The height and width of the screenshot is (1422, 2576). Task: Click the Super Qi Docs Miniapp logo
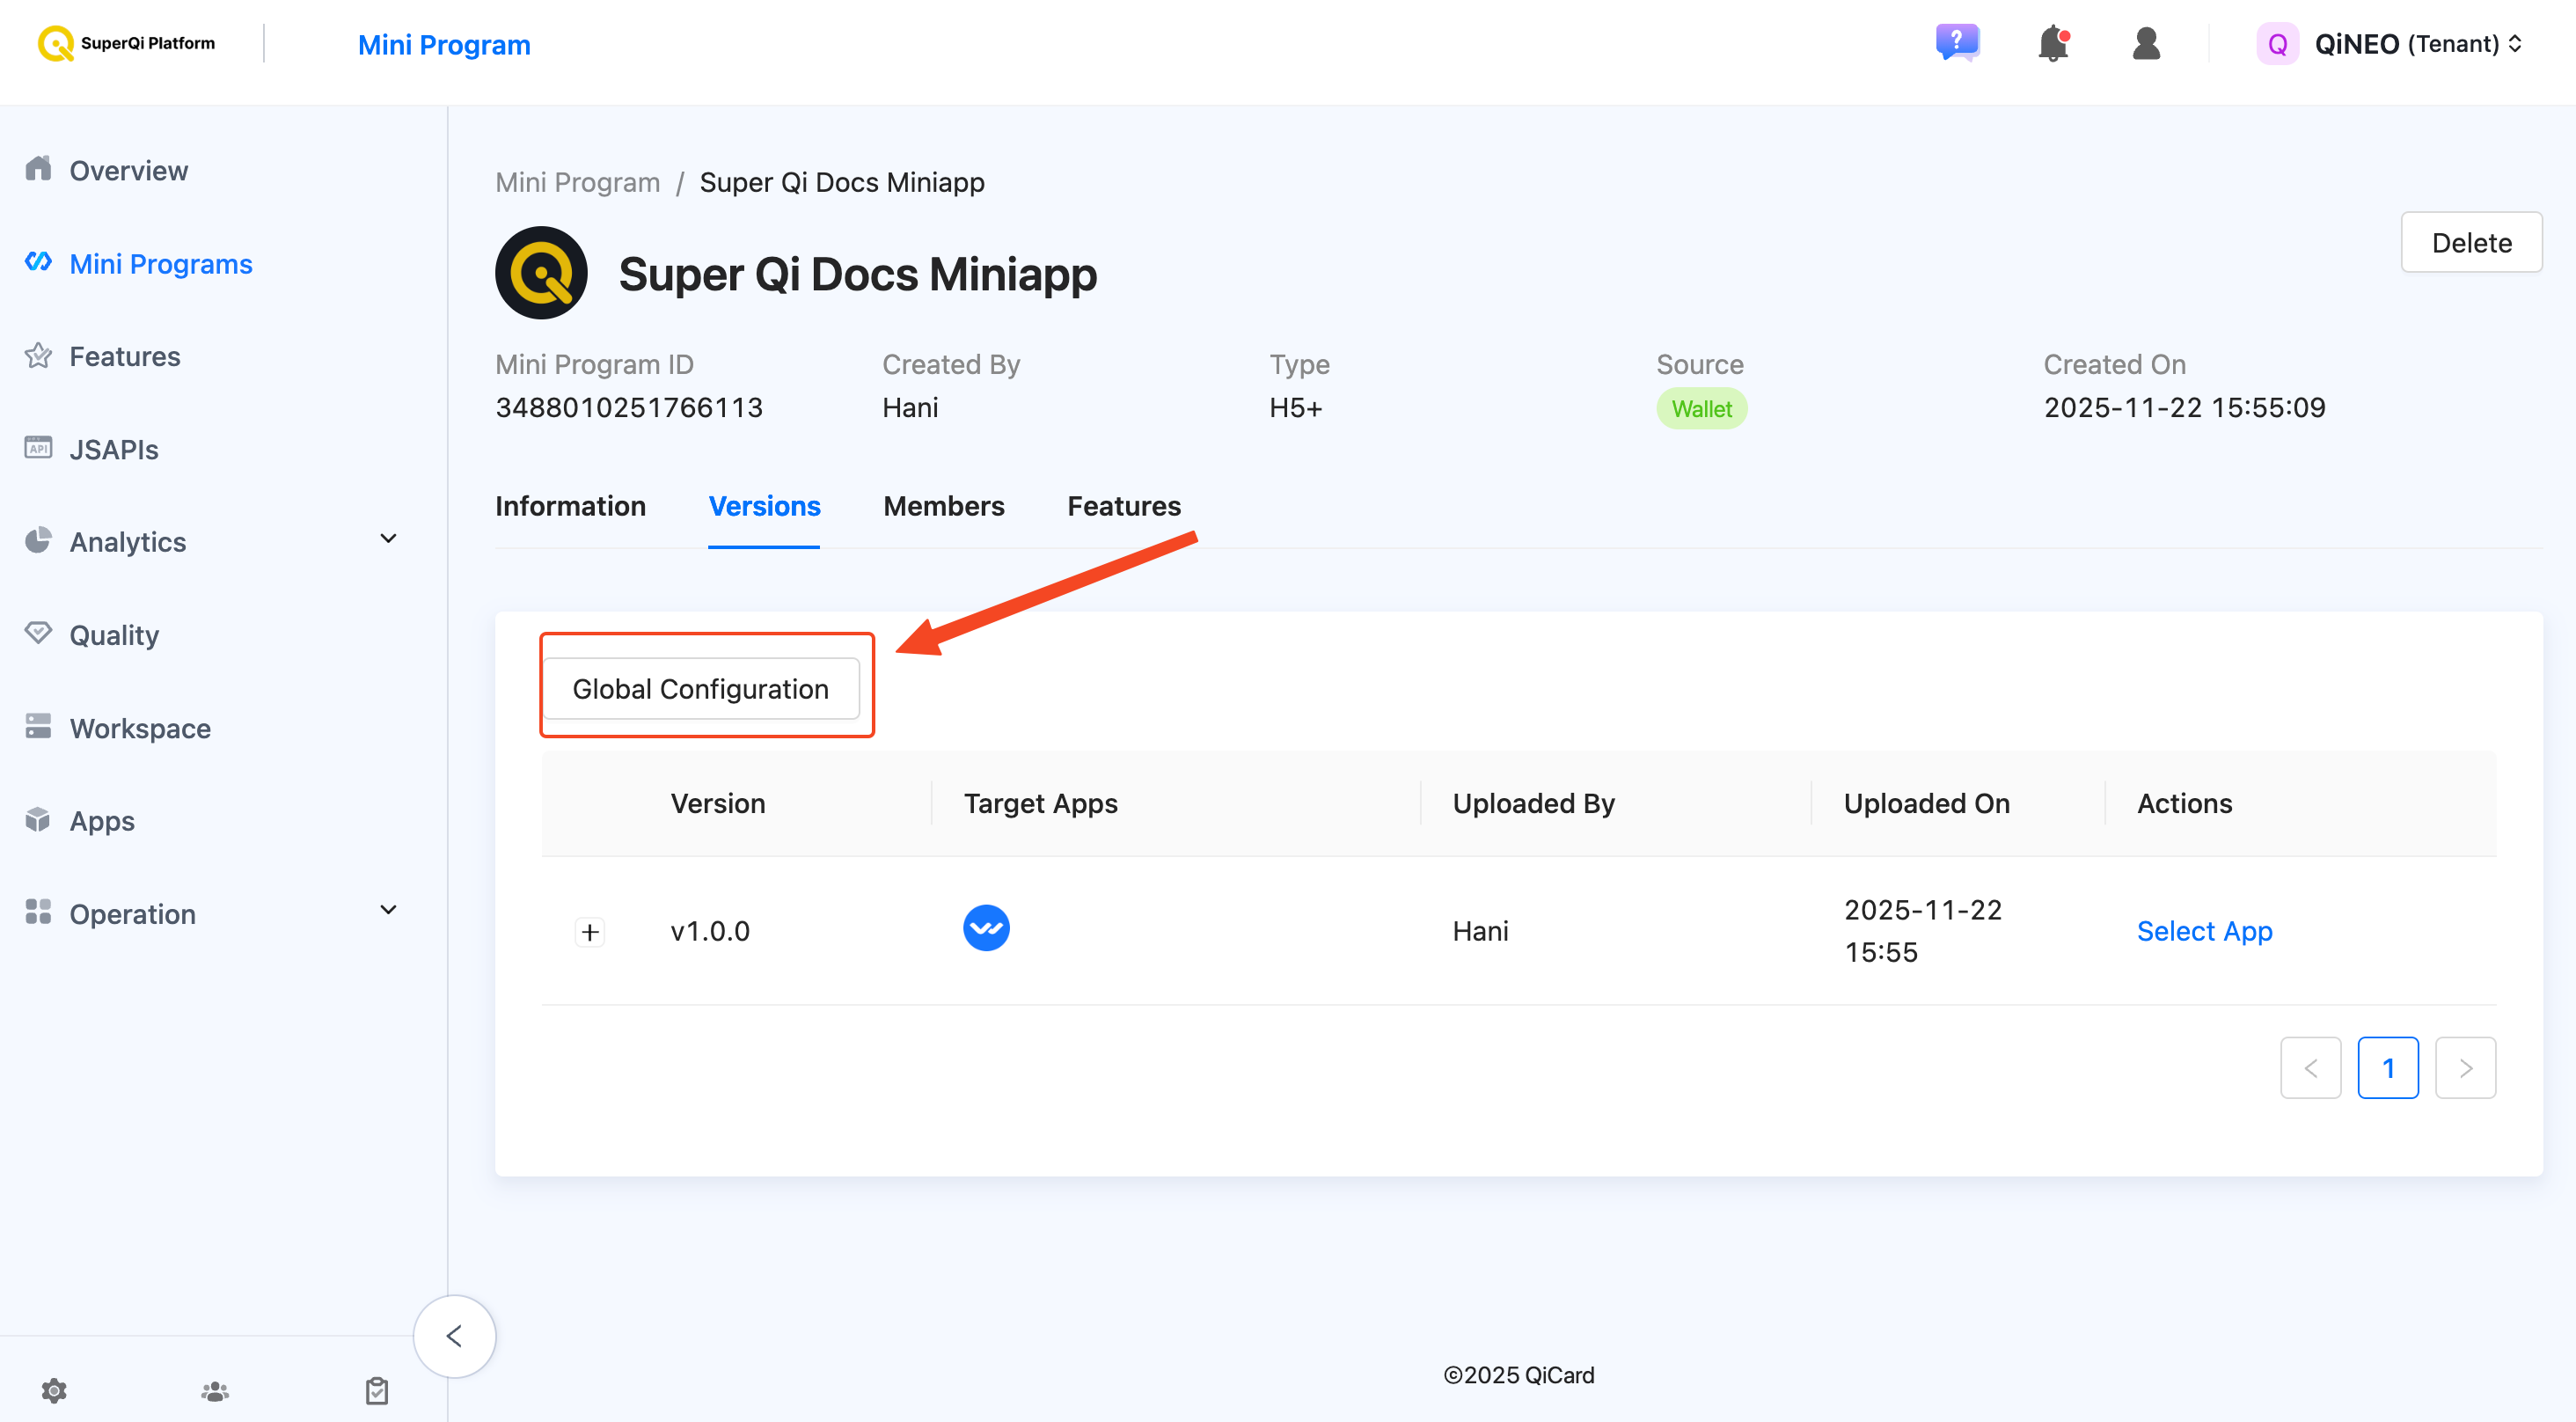point(541,273)
